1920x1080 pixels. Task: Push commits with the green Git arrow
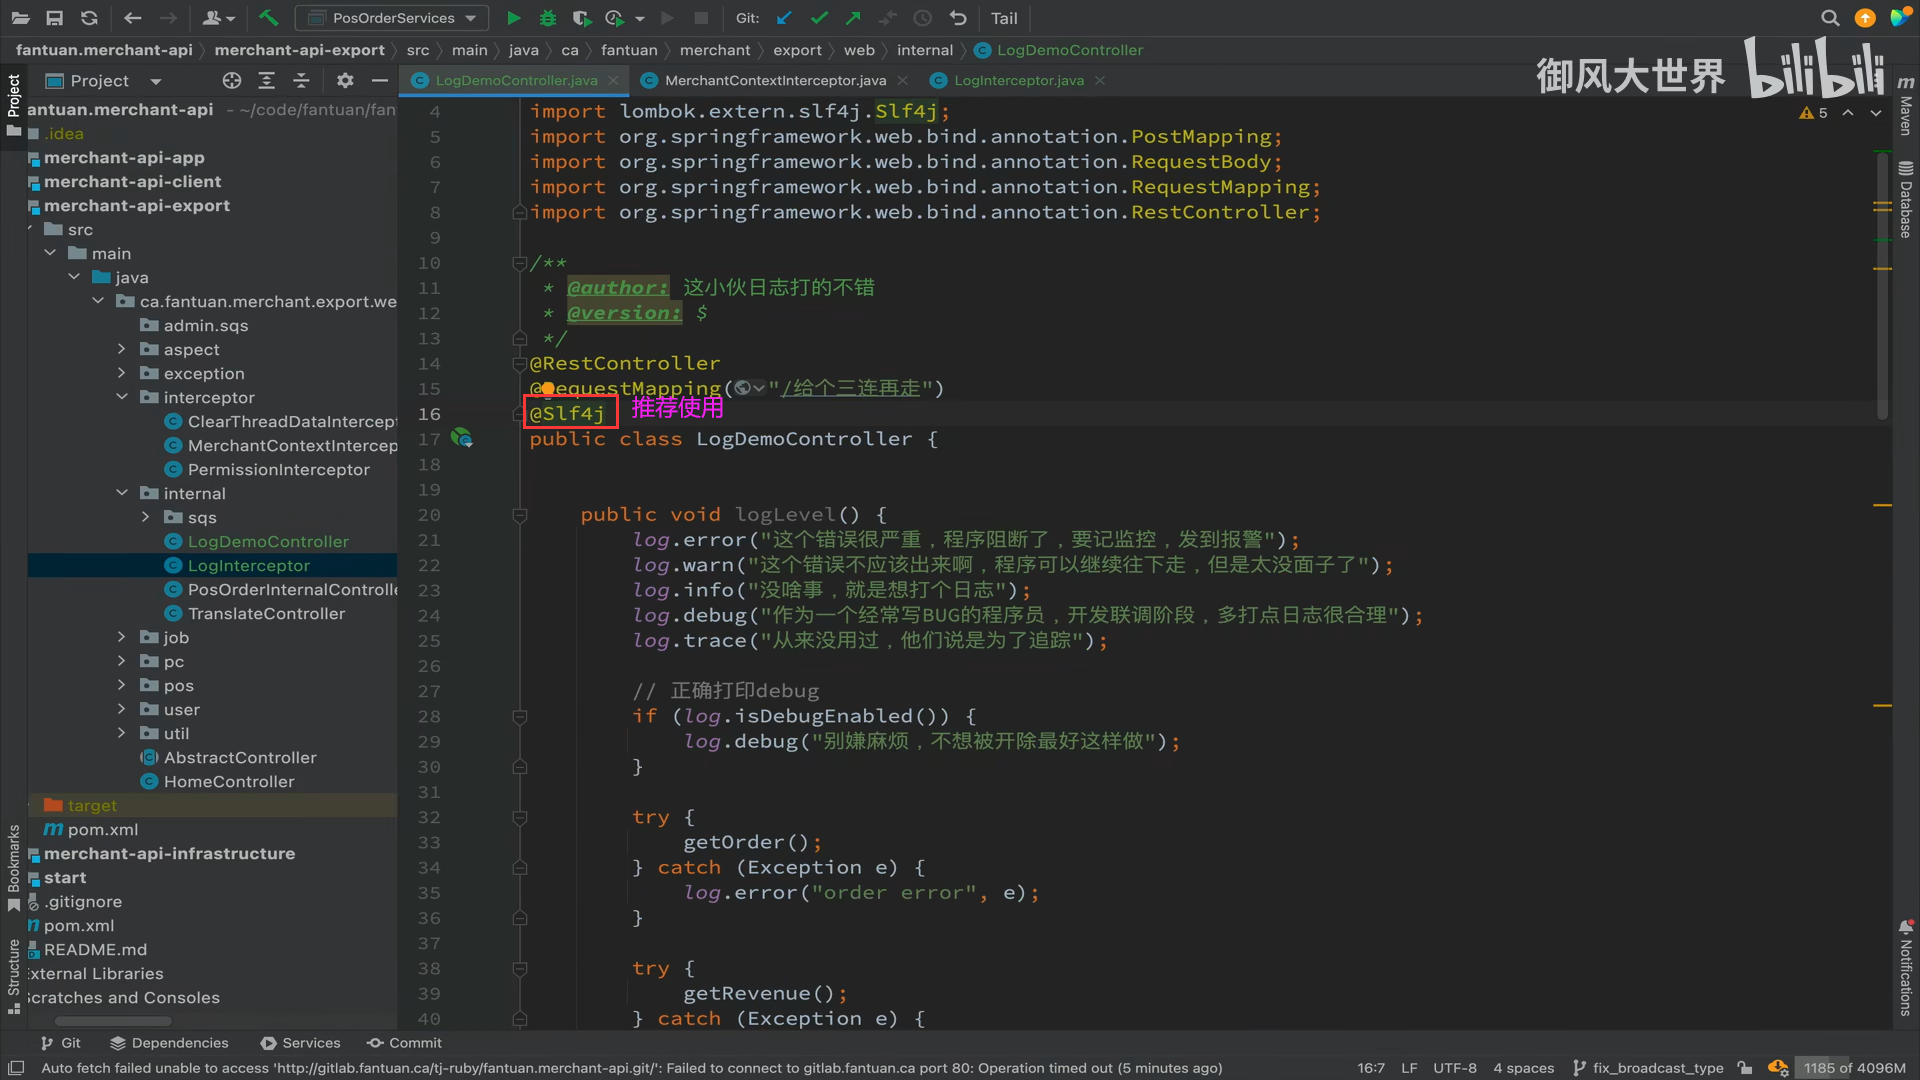tap(853, 18)
